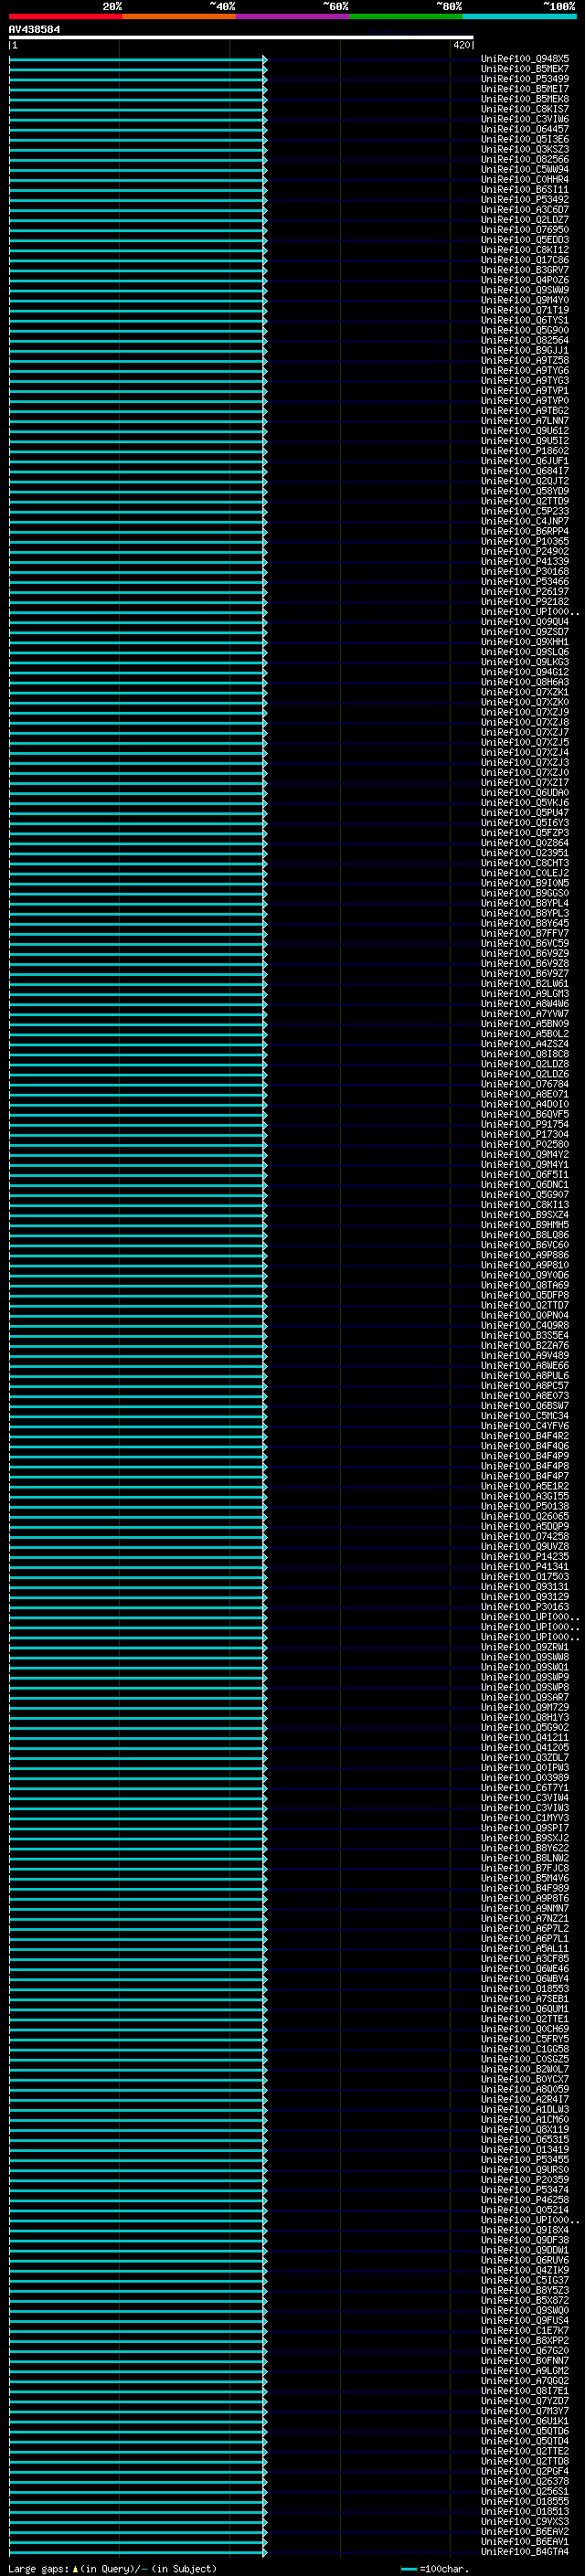This screenshot has width=585, height=2576.
Task: Click the end position label 420
Action: point(462,46)
